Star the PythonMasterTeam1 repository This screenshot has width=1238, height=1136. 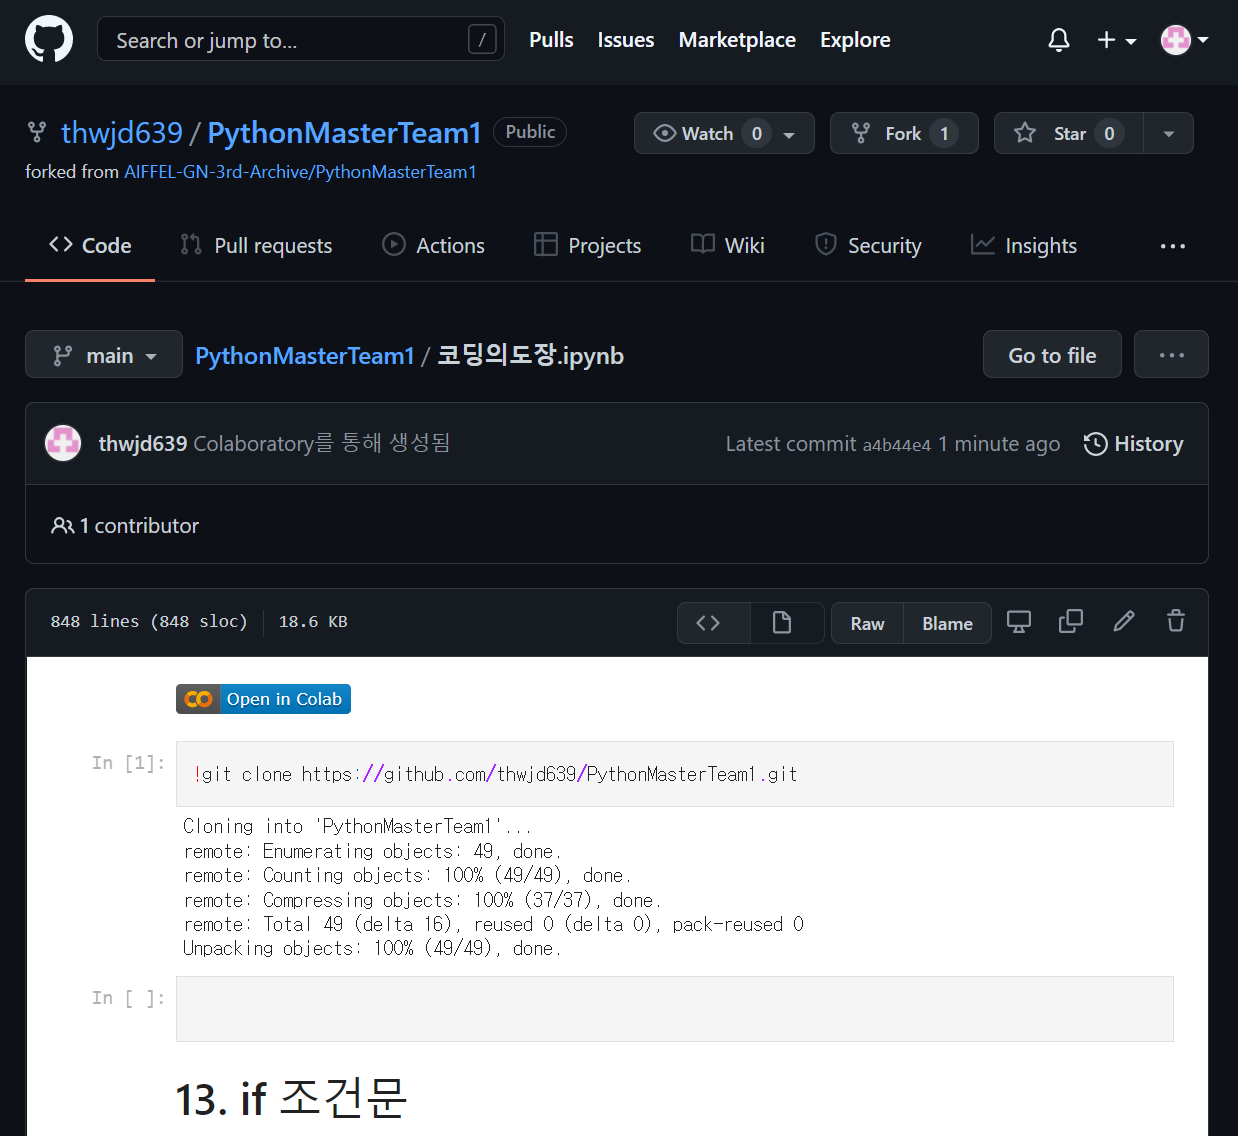tap(1067, 132)
